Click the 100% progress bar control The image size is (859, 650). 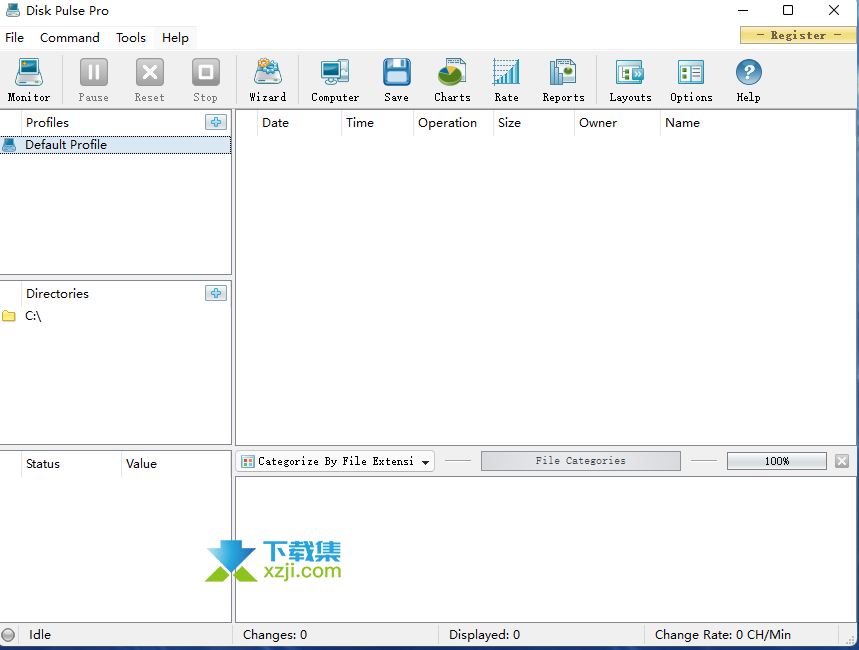(776, 461)
